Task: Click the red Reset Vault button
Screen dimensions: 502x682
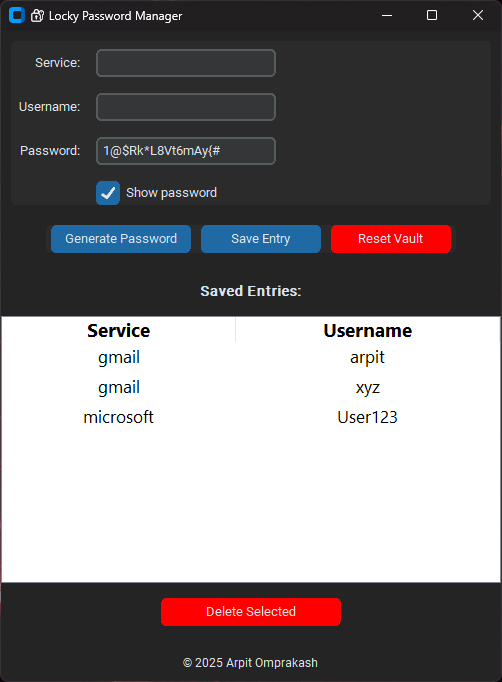Action: pyautogui.click(x=391, y=239)
